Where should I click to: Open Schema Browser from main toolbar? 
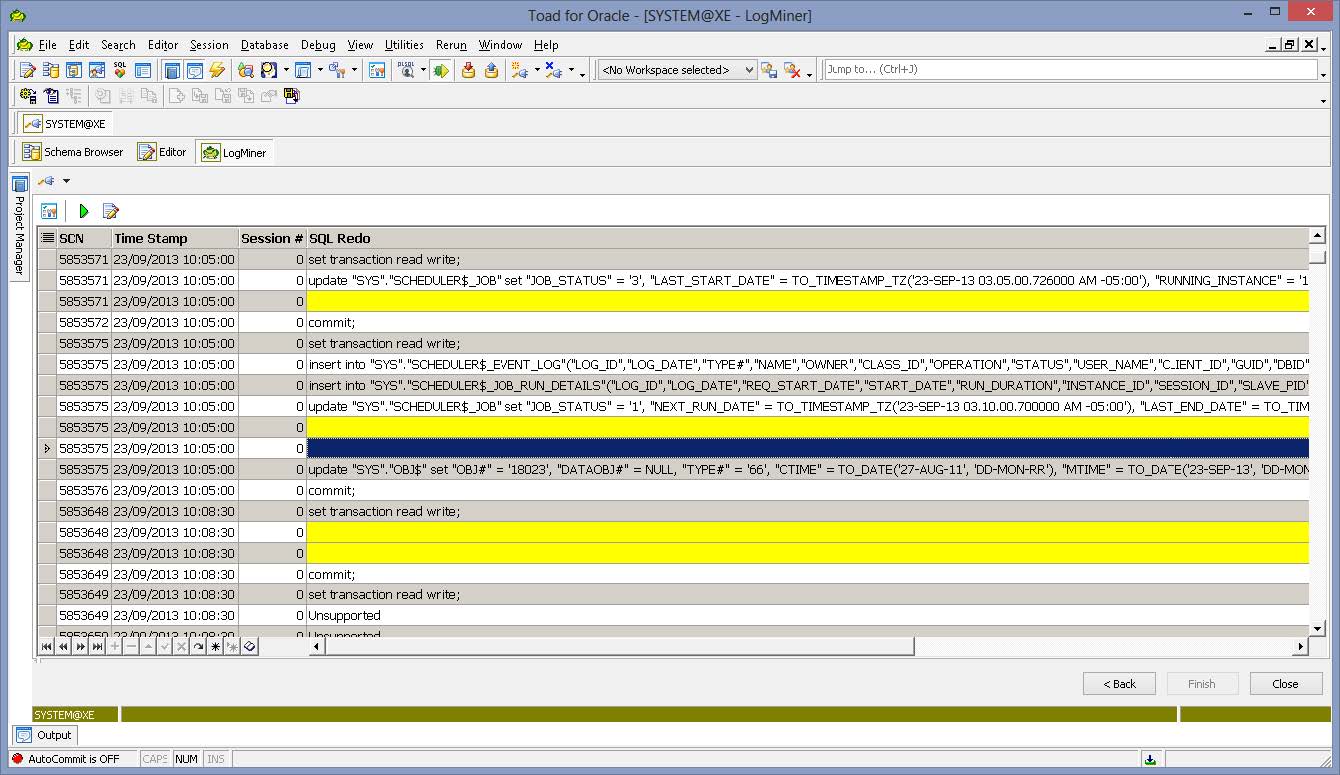tap(50, 70)
